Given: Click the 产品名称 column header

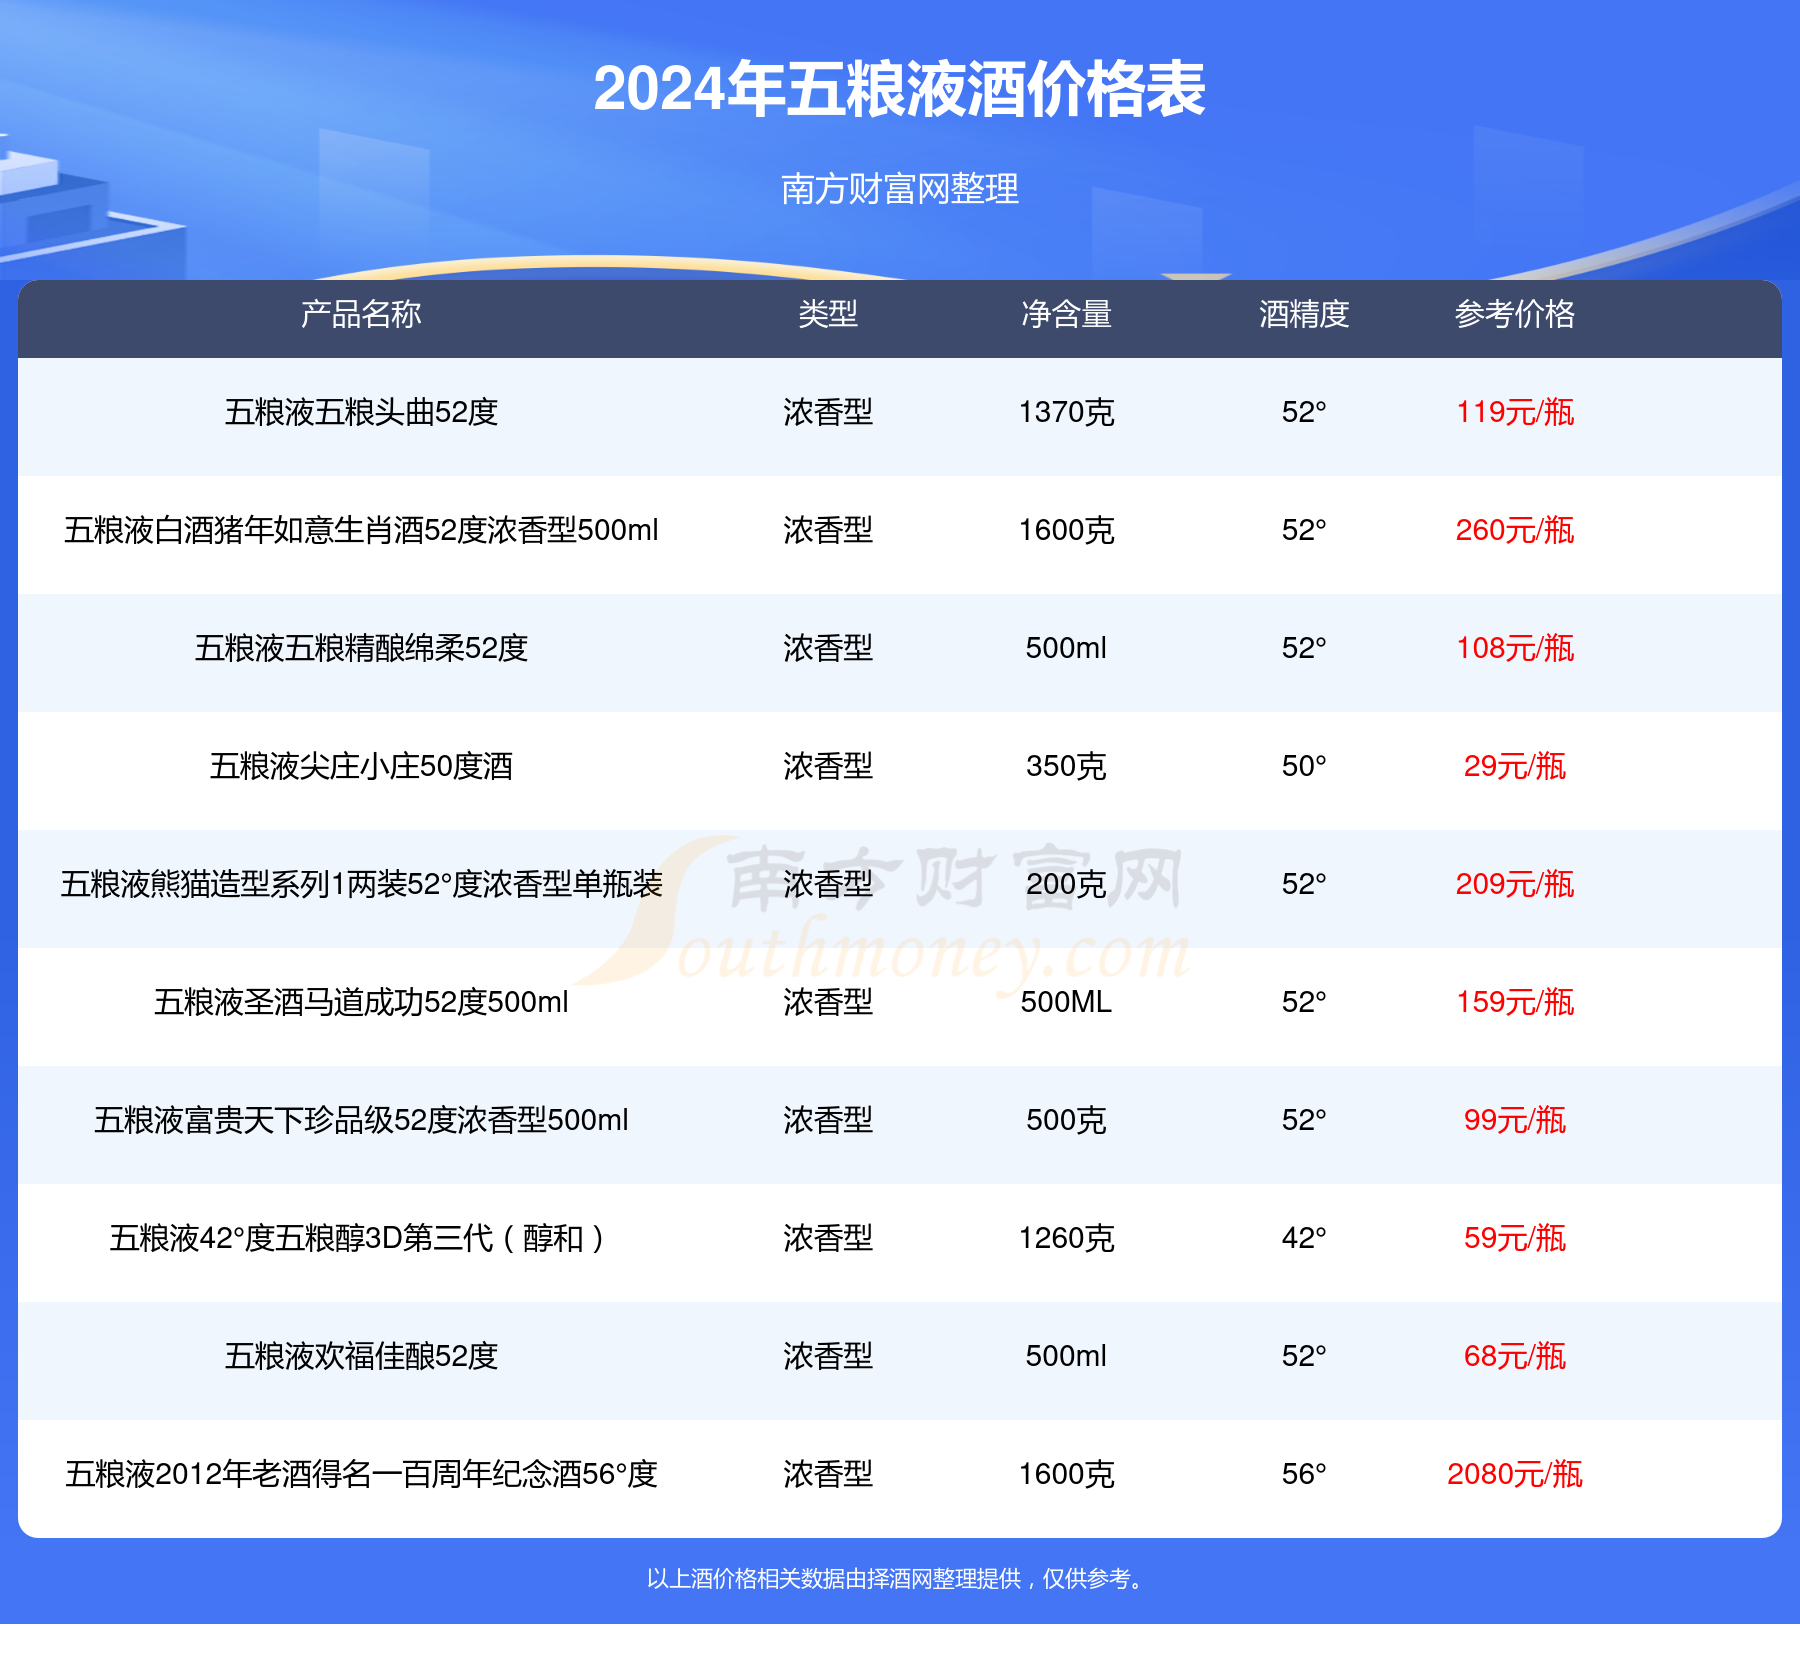Looking at the screenshot, I should pyautogui.click(x=361, y=315).
